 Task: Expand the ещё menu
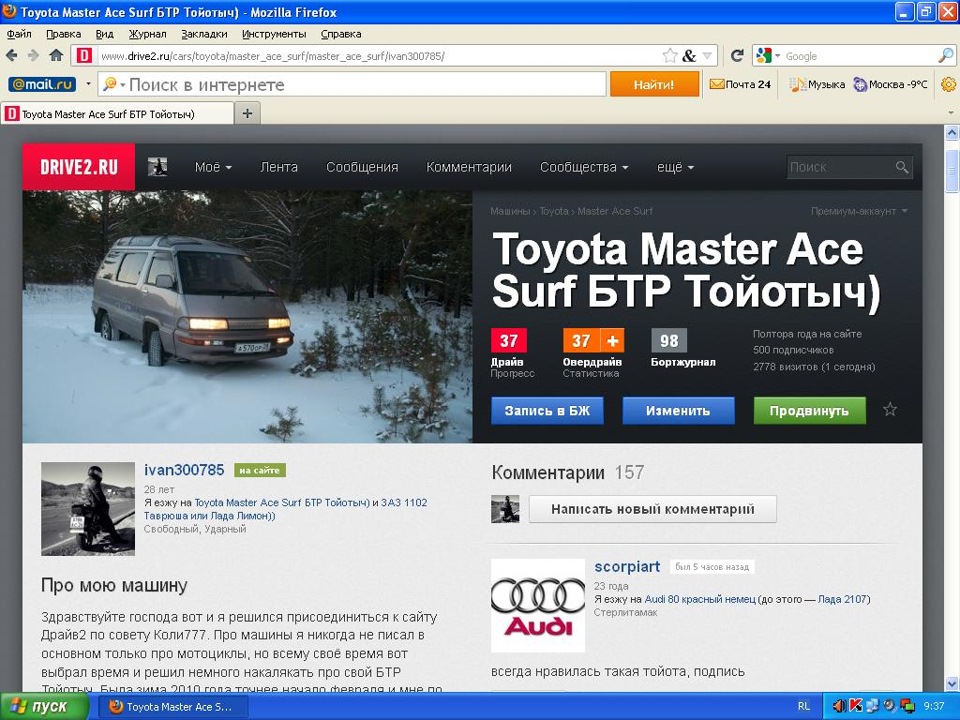coord(674,167)
